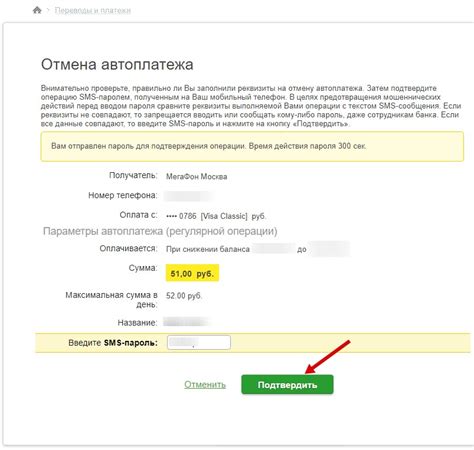Click recipient value 'МегаФон Москва'
This screenshot has width=474, height=450.
coord(196,176)
